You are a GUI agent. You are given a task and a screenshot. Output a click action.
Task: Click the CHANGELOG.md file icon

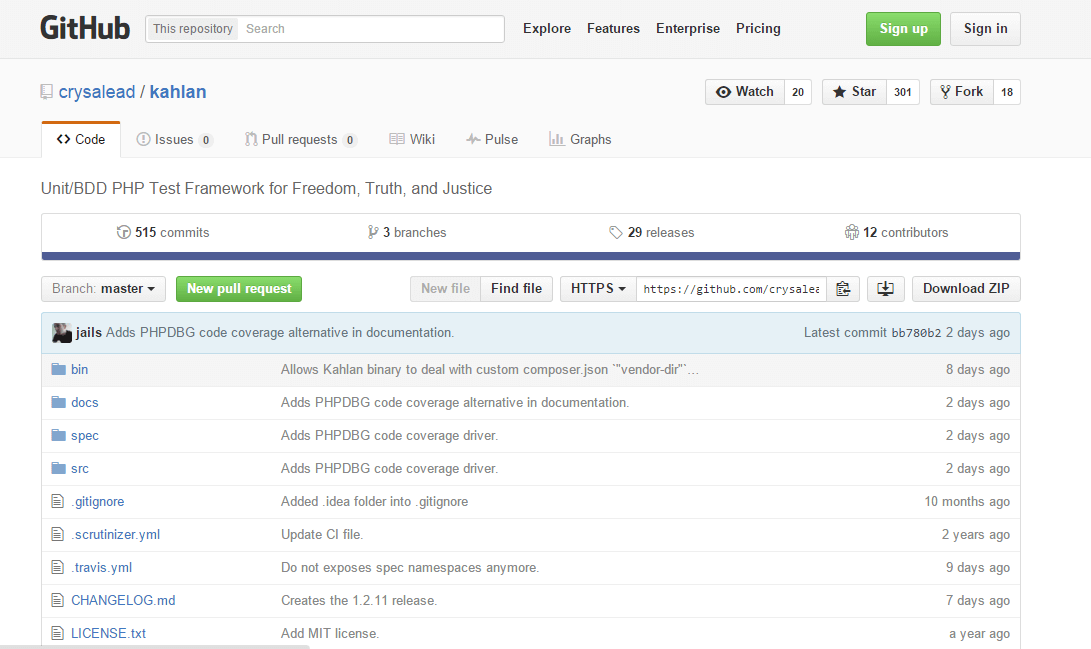(58, 600)
